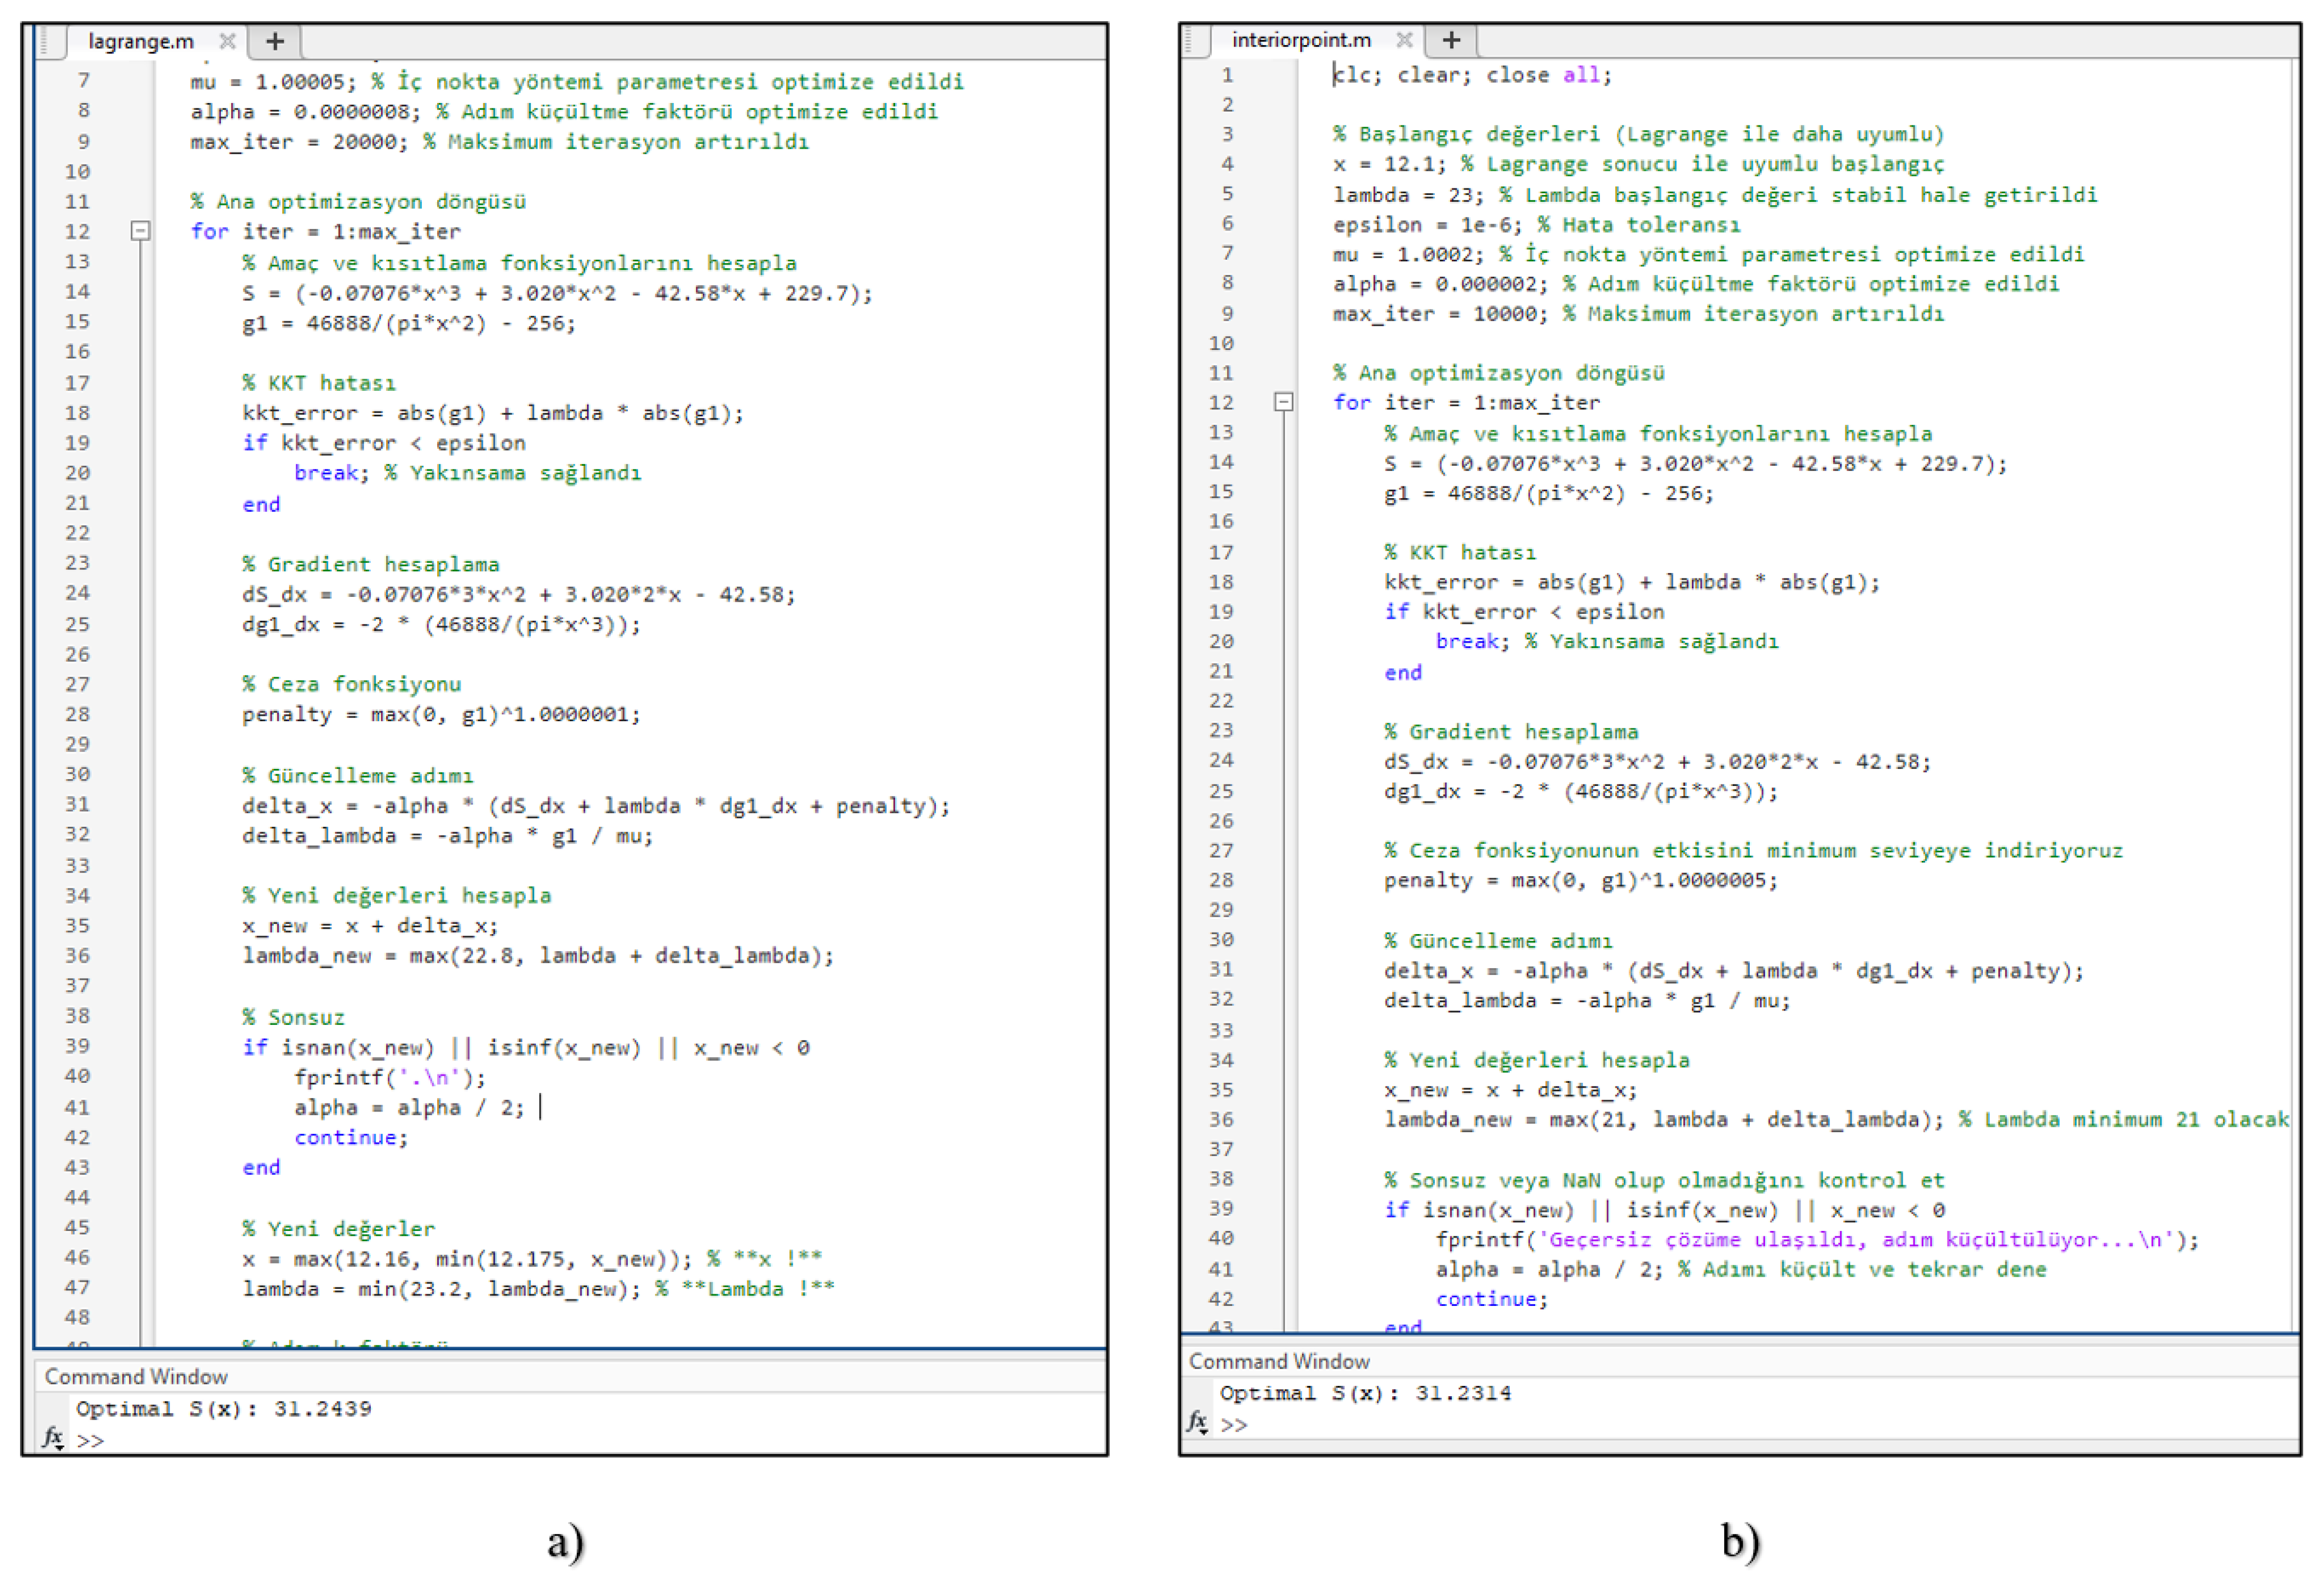Screen dimensions: 2324x1582
Task: Click drag grip left of interiorpoint.m tab
Action: (1190, 39)
